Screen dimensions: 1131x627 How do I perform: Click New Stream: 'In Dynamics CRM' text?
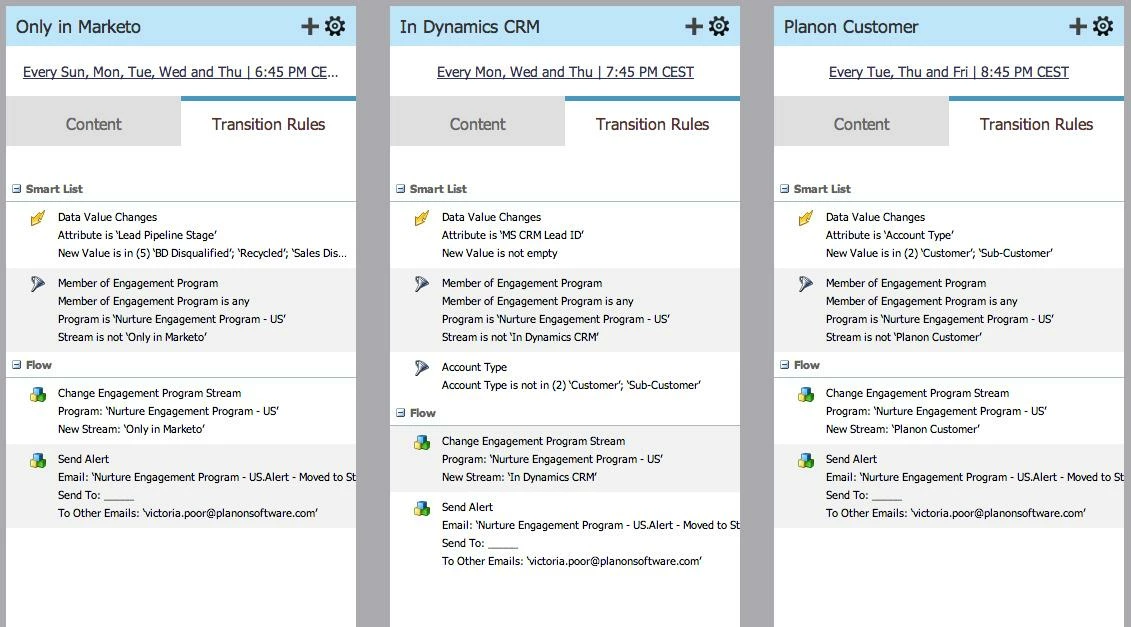[519, 477]
